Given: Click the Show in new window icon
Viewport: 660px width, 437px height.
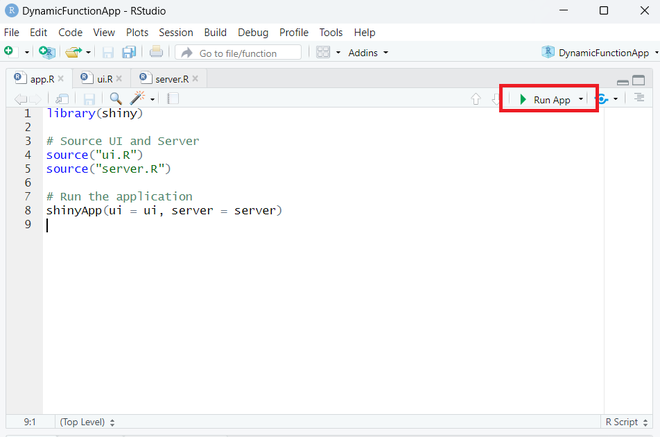Looking at the screenshot, I should (x=62, y=99).
